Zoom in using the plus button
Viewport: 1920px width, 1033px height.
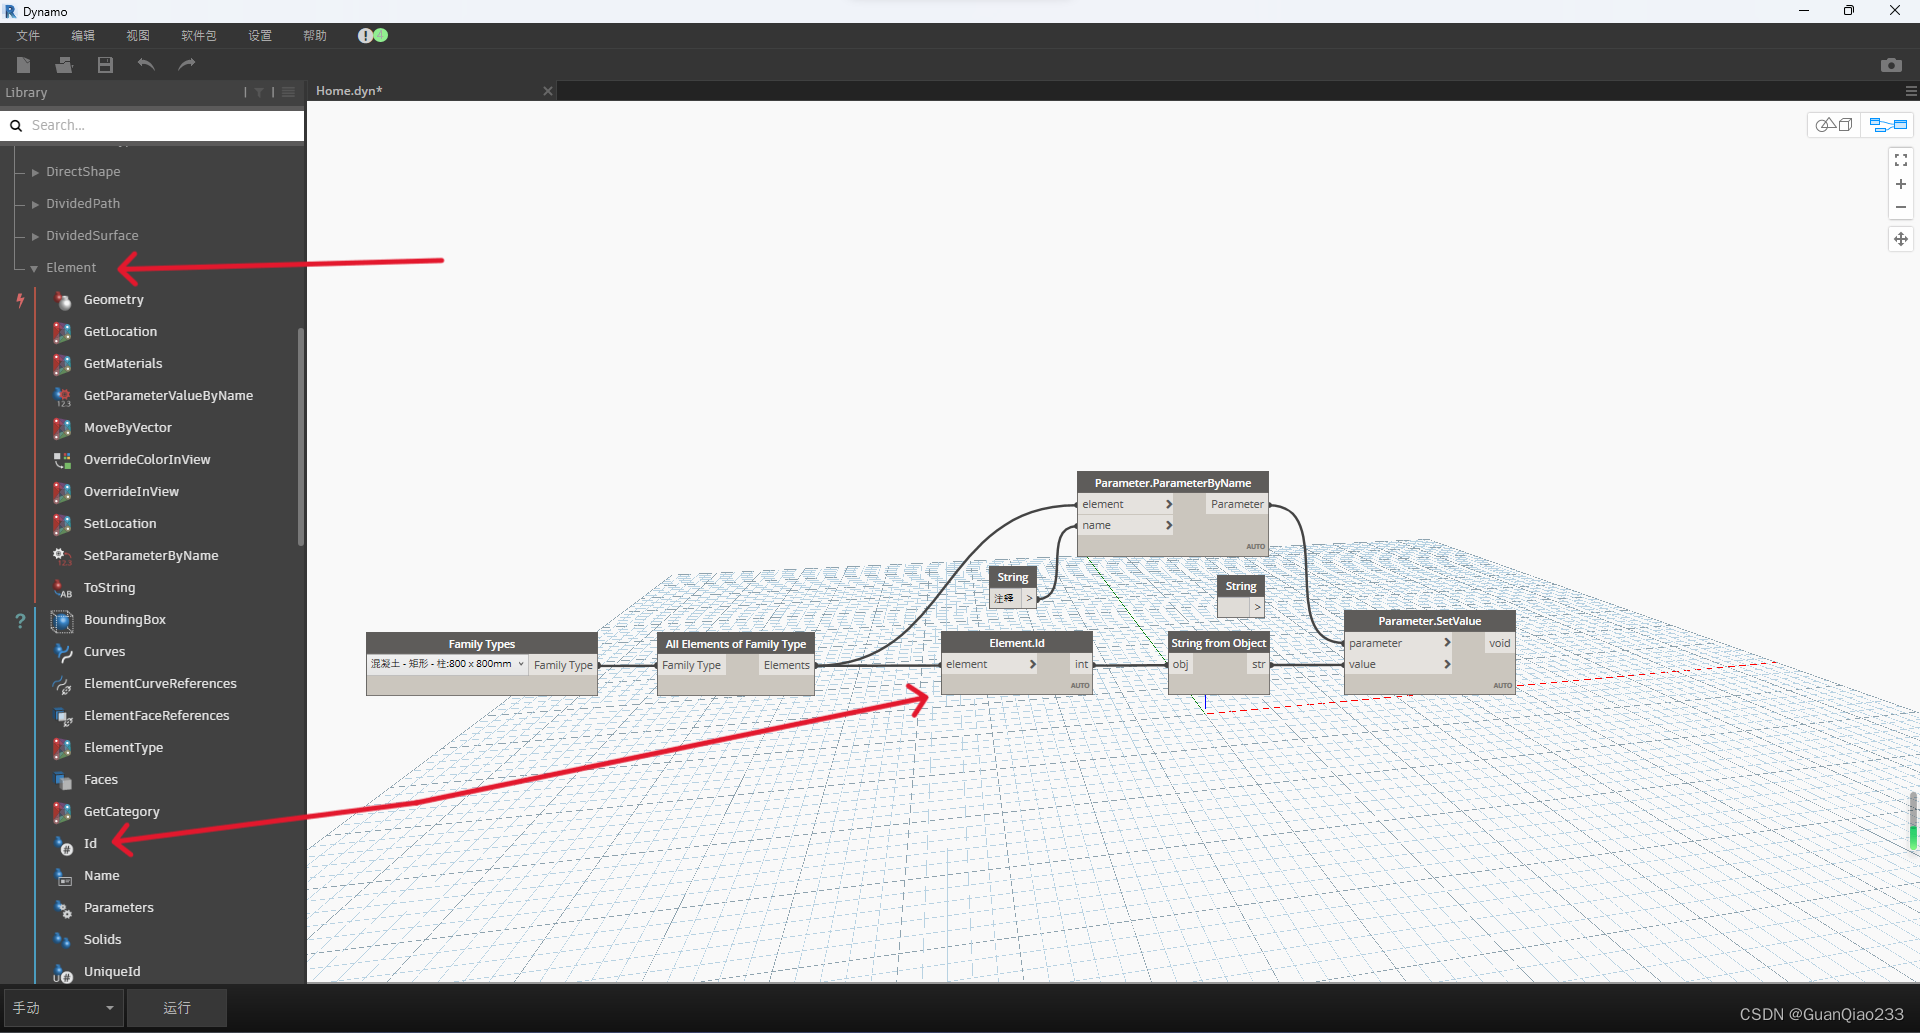point(1901,184)
